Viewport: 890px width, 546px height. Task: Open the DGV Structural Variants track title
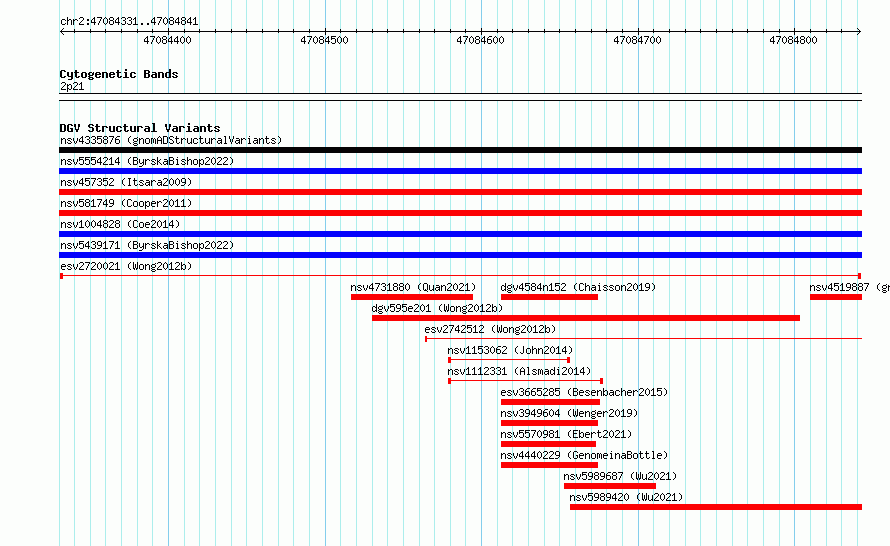140,128
